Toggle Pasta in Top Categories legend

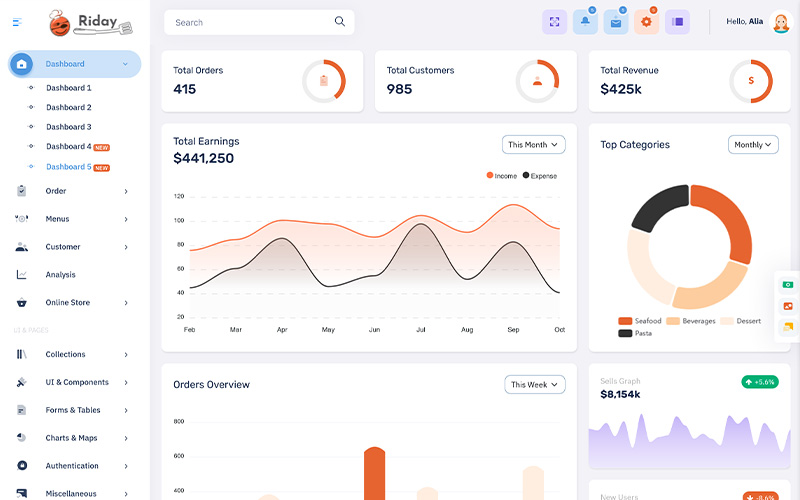click(635, 333)
